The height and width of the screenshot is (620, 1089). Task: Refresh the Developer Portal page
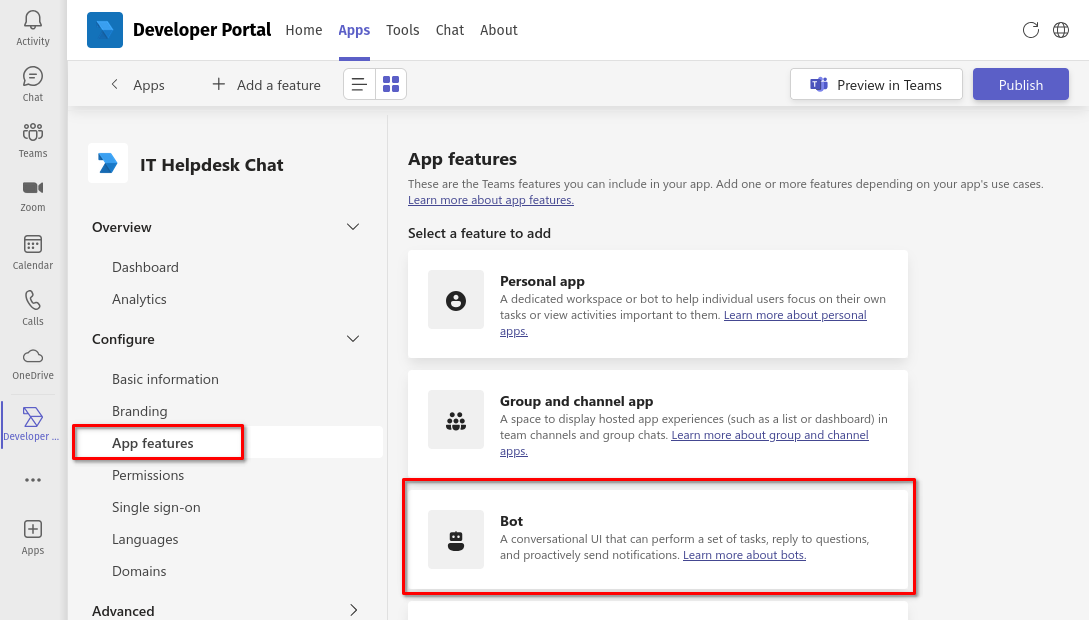(1031, 30)
